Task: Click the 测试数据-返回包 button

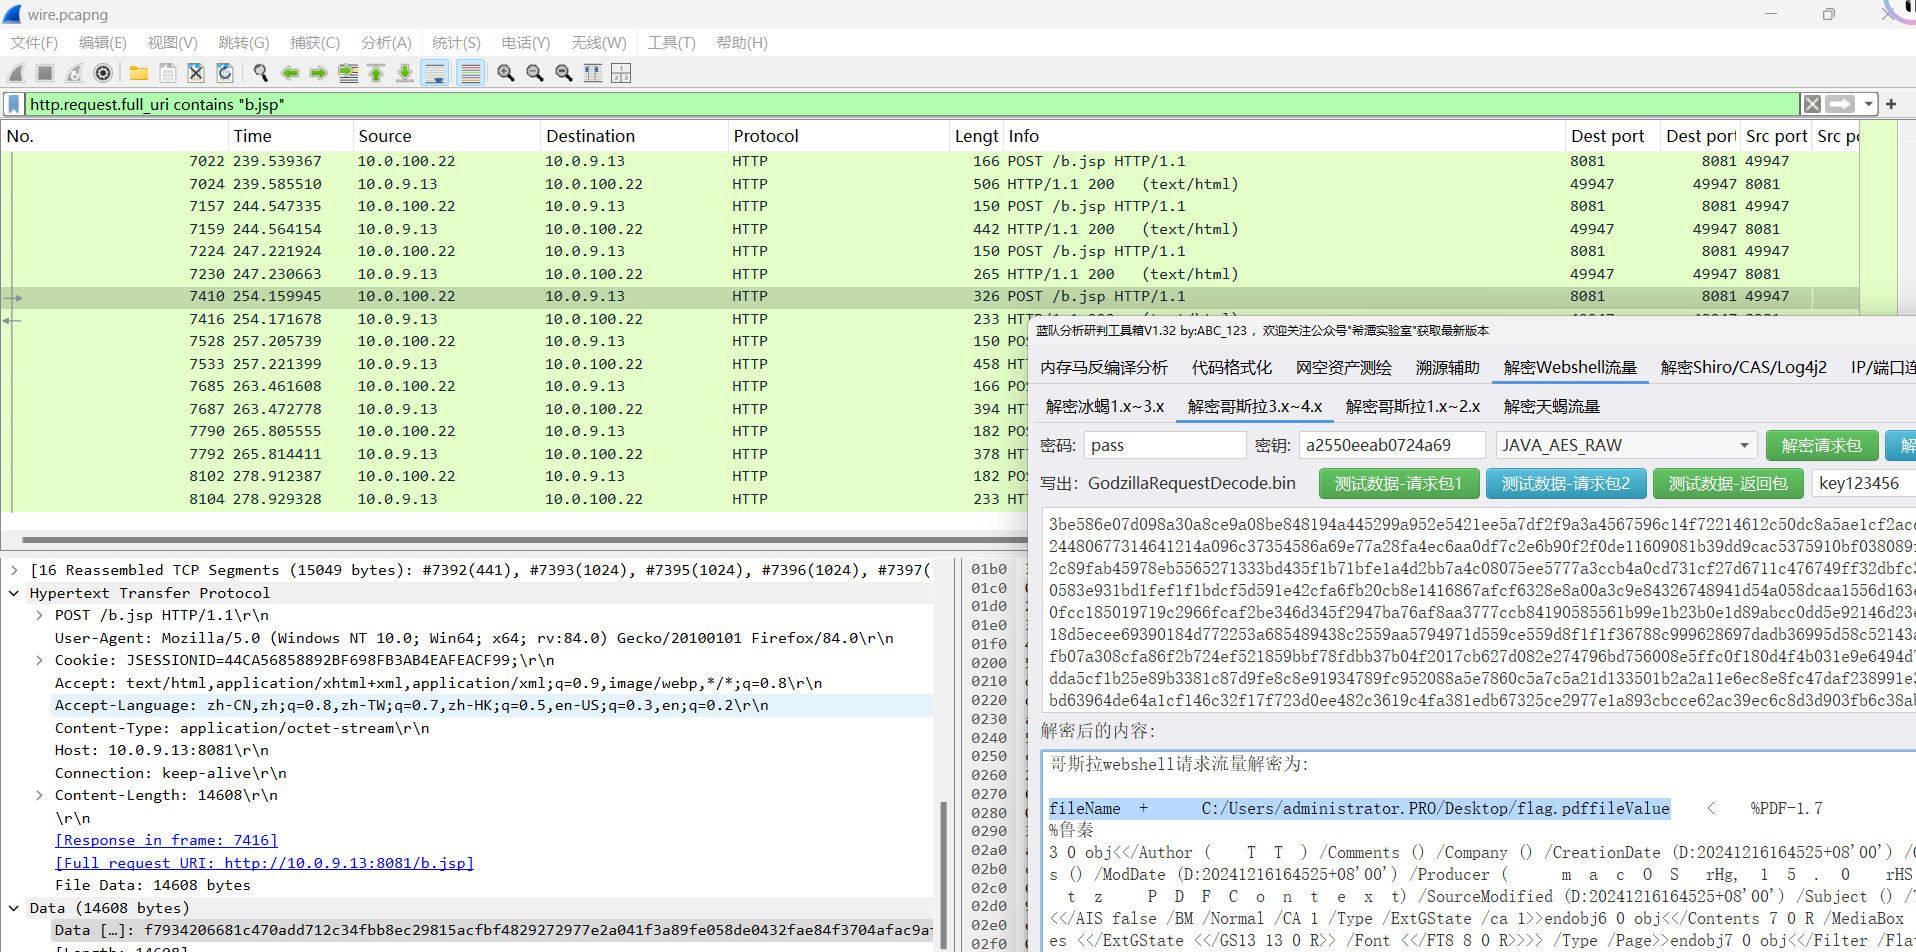Action: 1727,483
